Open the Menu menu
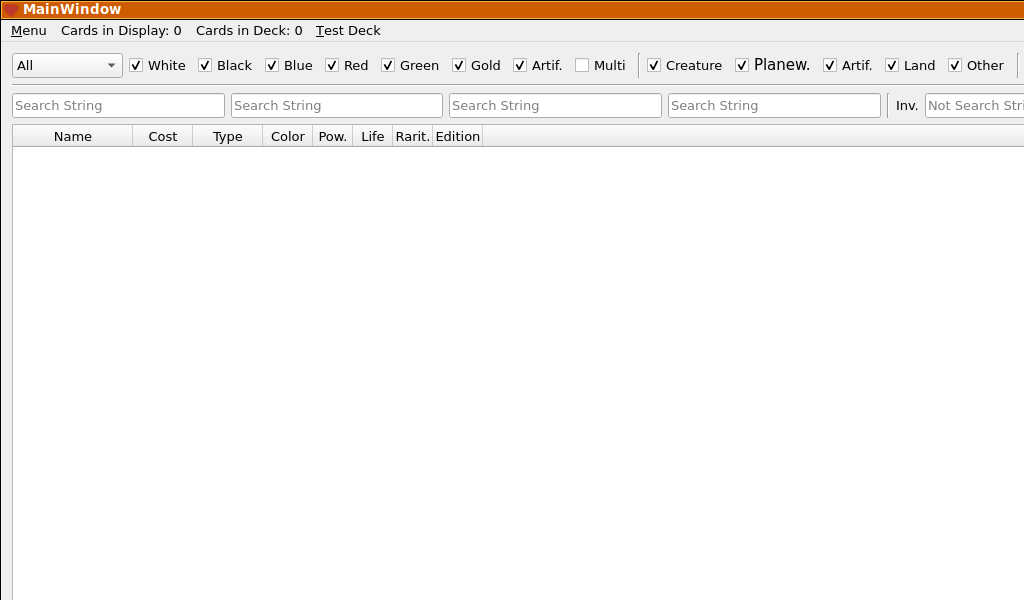This screenshot has height=600, width=1024. (28, 31)
